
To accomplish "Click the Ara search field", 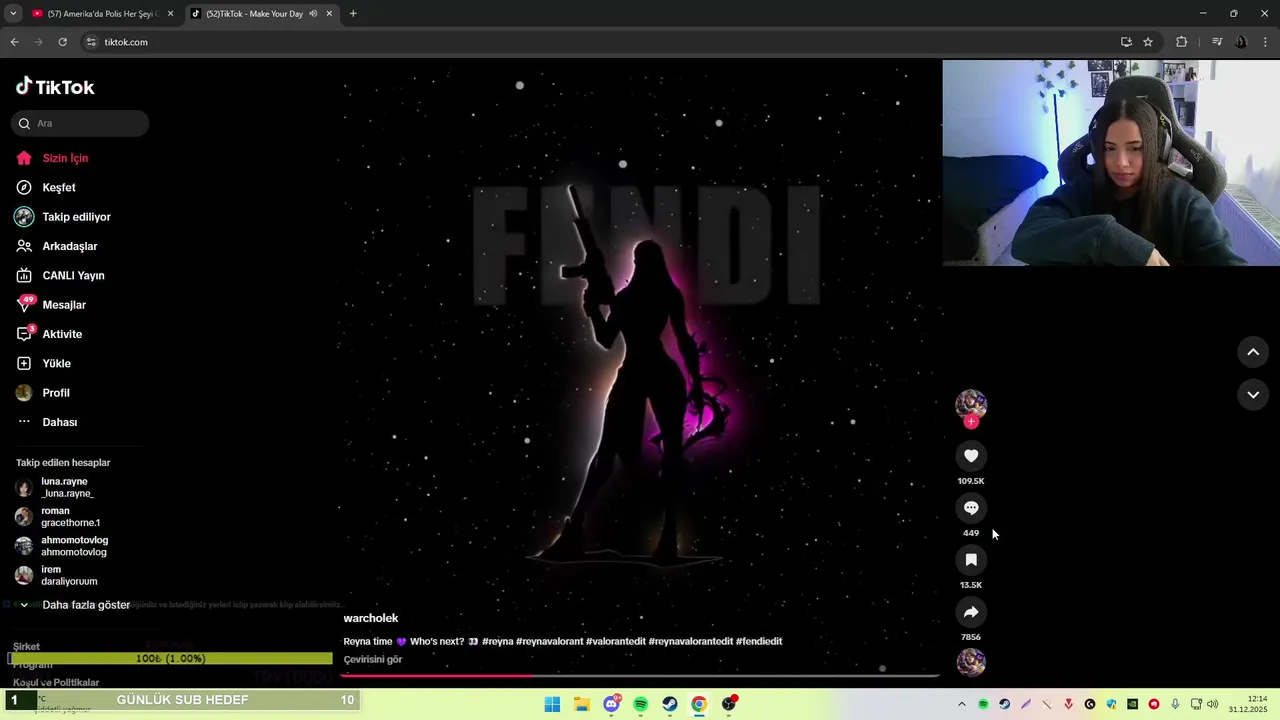I will 80,123.
